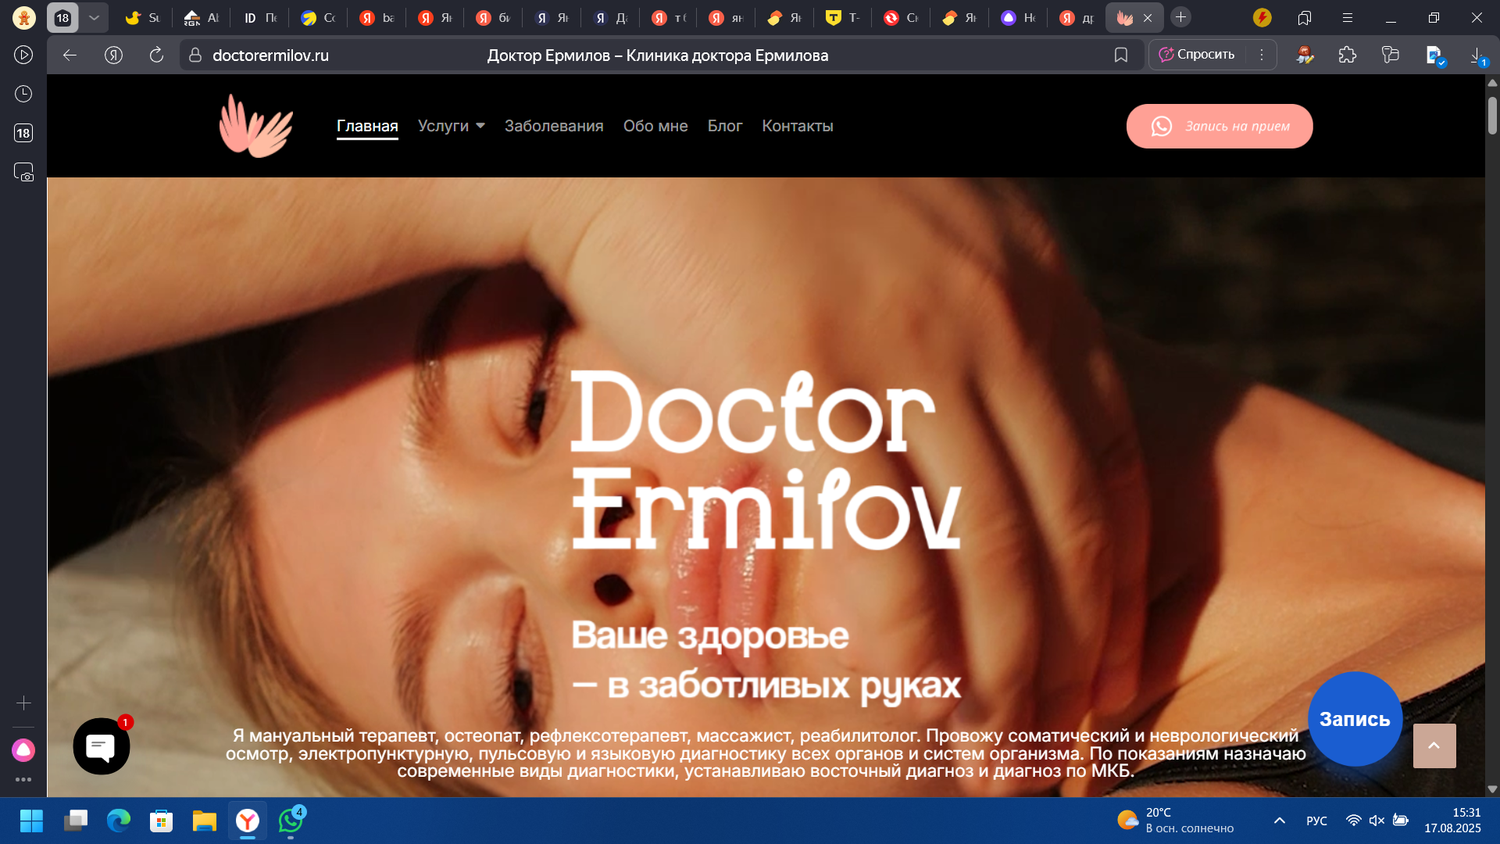1500x844 pixels.
Task: Open WhatsApp from the taskbar
Action: point(291,821)
